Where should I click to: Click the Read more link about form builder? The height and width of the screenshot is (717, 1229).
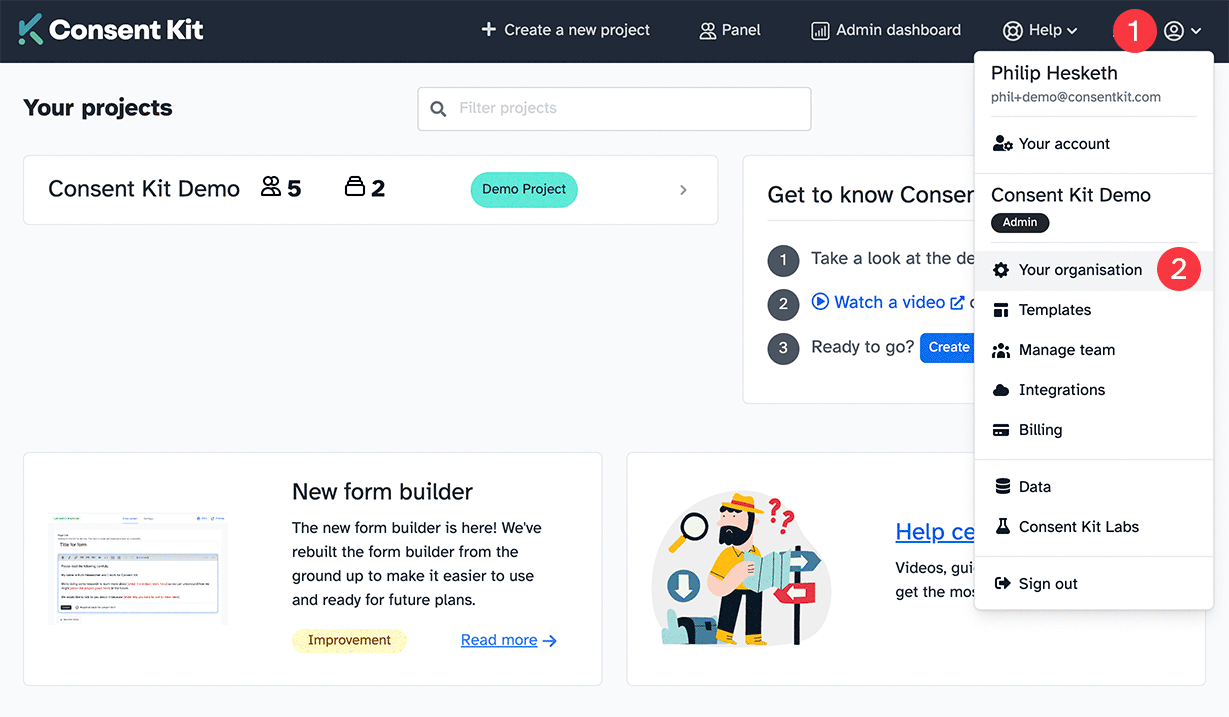pyautogui.click(x=499, y=639)
